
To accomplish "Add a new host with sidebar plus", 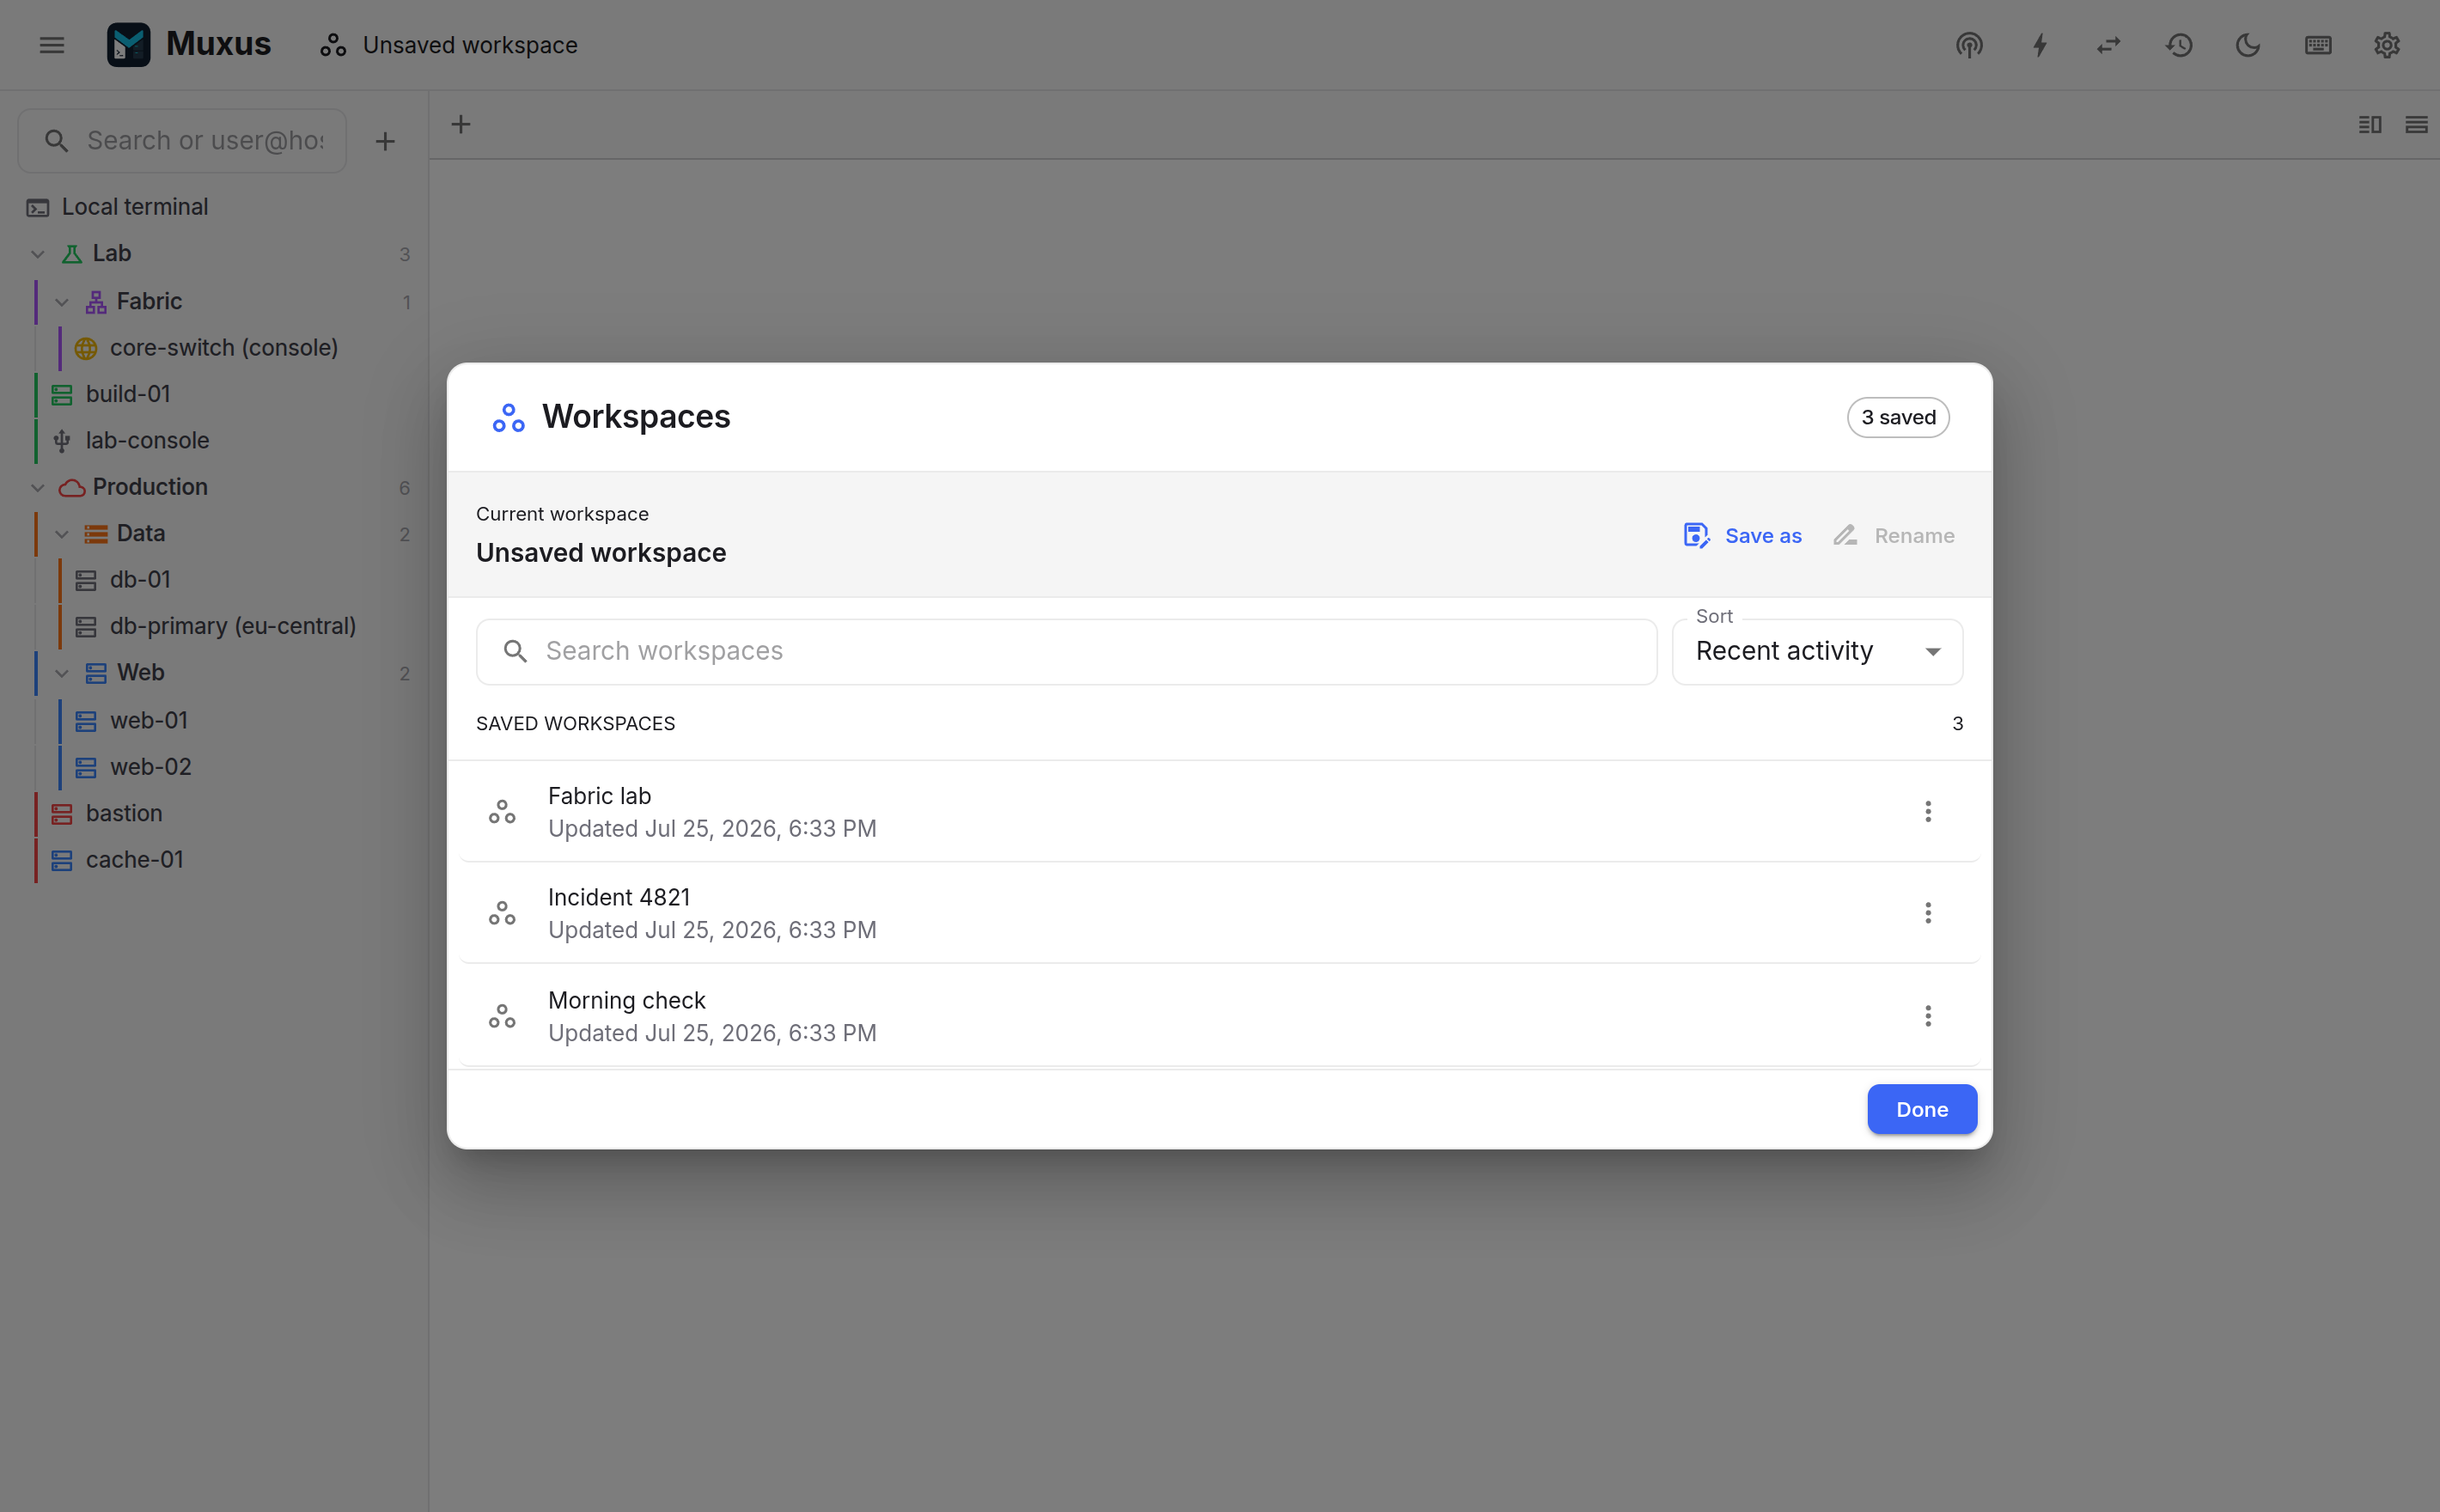I will 385,141.
